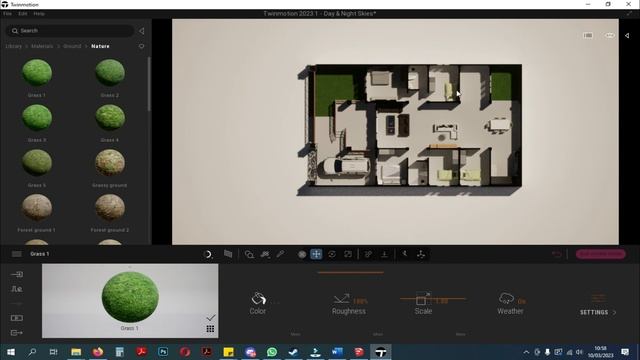This screenshot has height=360, width=640.
Task: Click the pink button in toolbar
Action: 600,254
